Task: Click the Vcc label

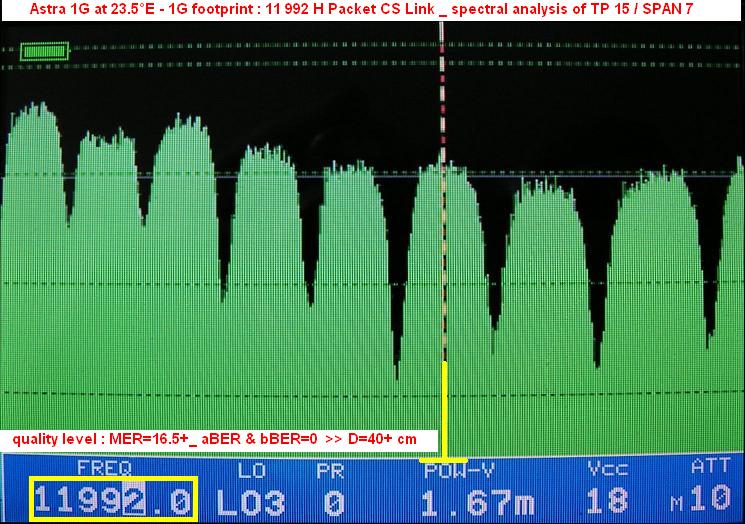Action: [x=608, y=469]
